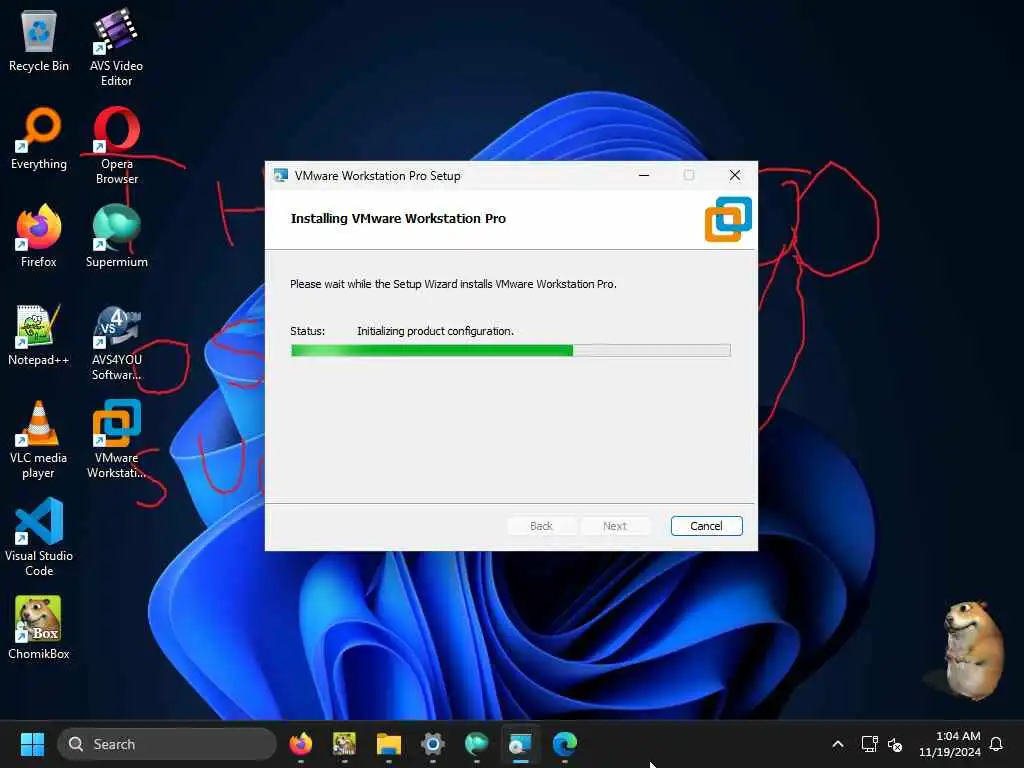Click the 'Please wait while the Setup Wizard' message
This screenshot has height=768, width=1024.
(x=453, y=284)
